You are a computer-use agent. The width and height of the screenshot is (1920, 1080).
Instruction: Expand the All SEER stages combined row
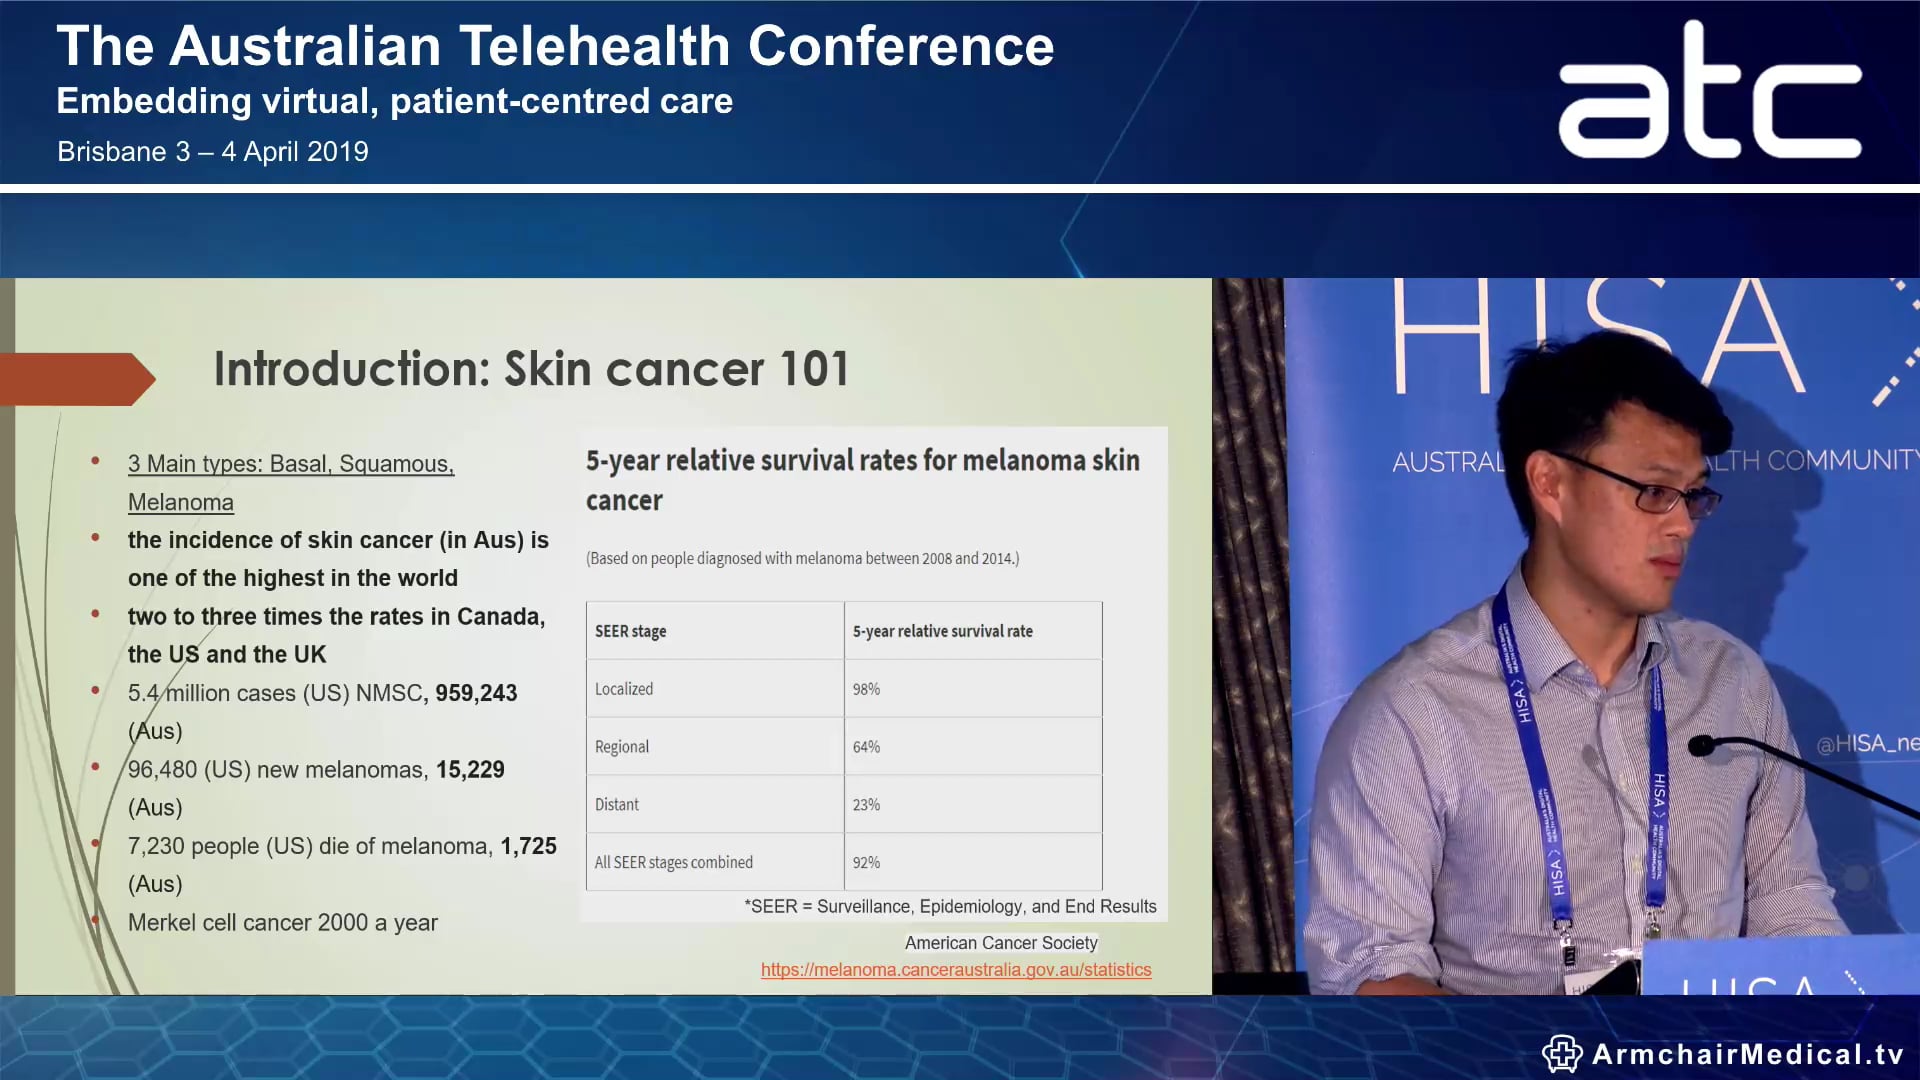tap(672, 861)
